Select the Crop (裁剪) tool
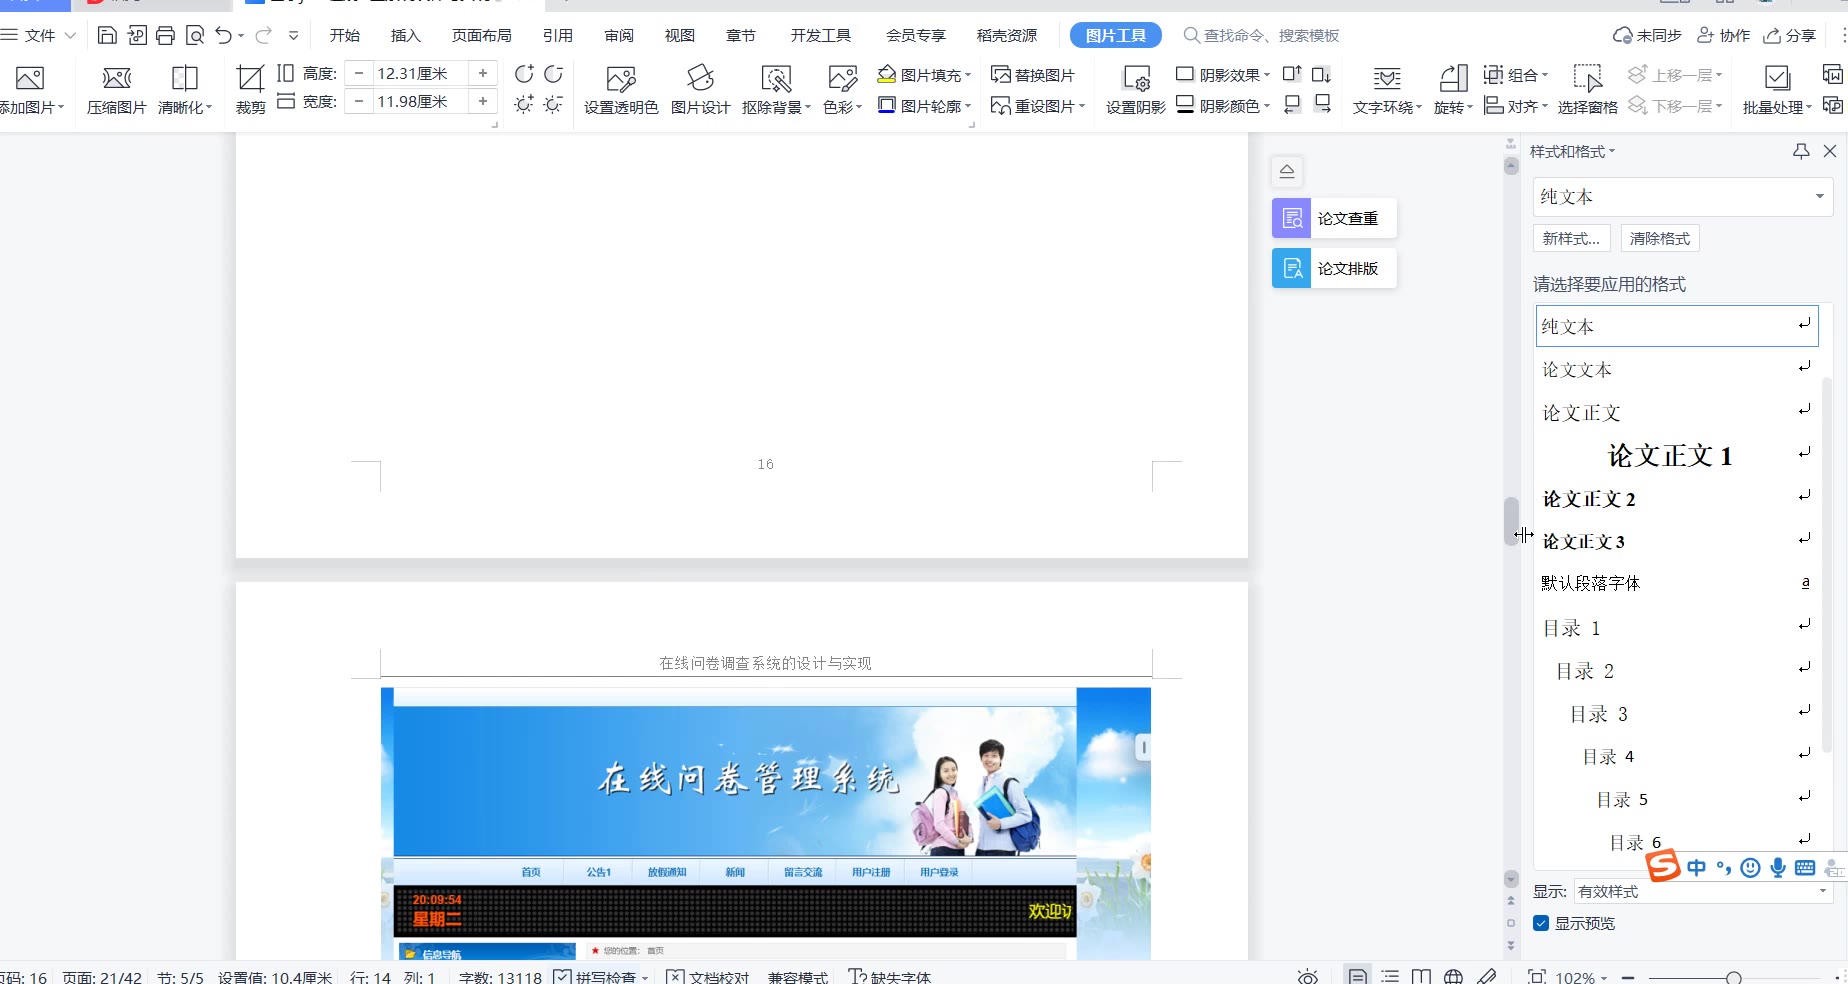The width and height of the screenshot is (1848, 984). (250, 90)
